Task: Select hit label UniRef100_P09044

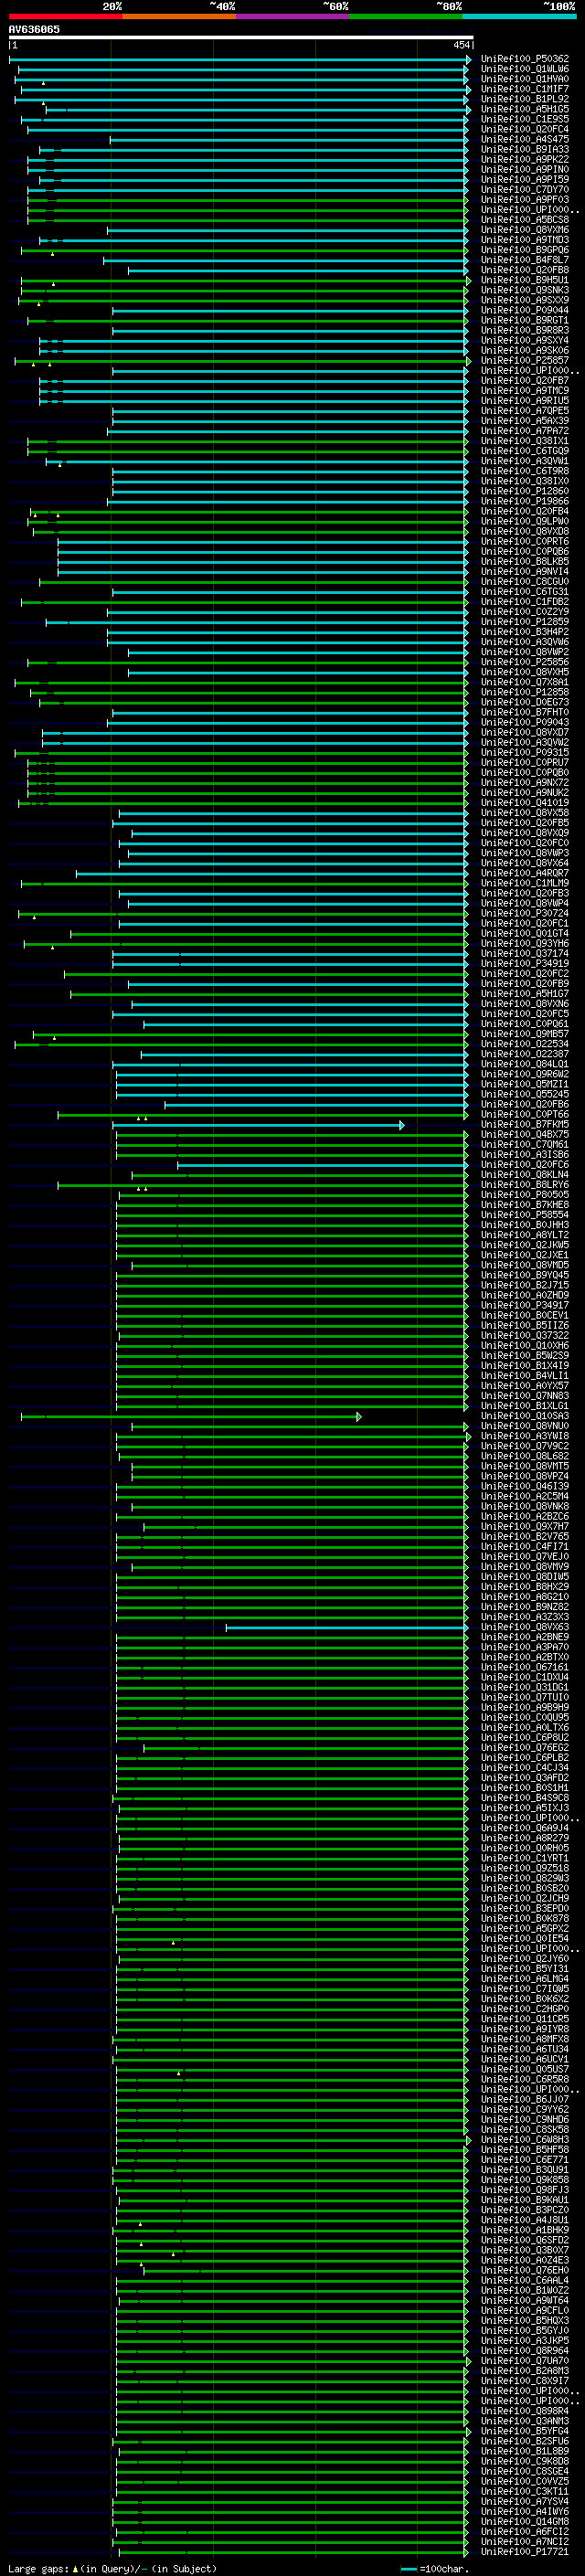Action: 525,310
